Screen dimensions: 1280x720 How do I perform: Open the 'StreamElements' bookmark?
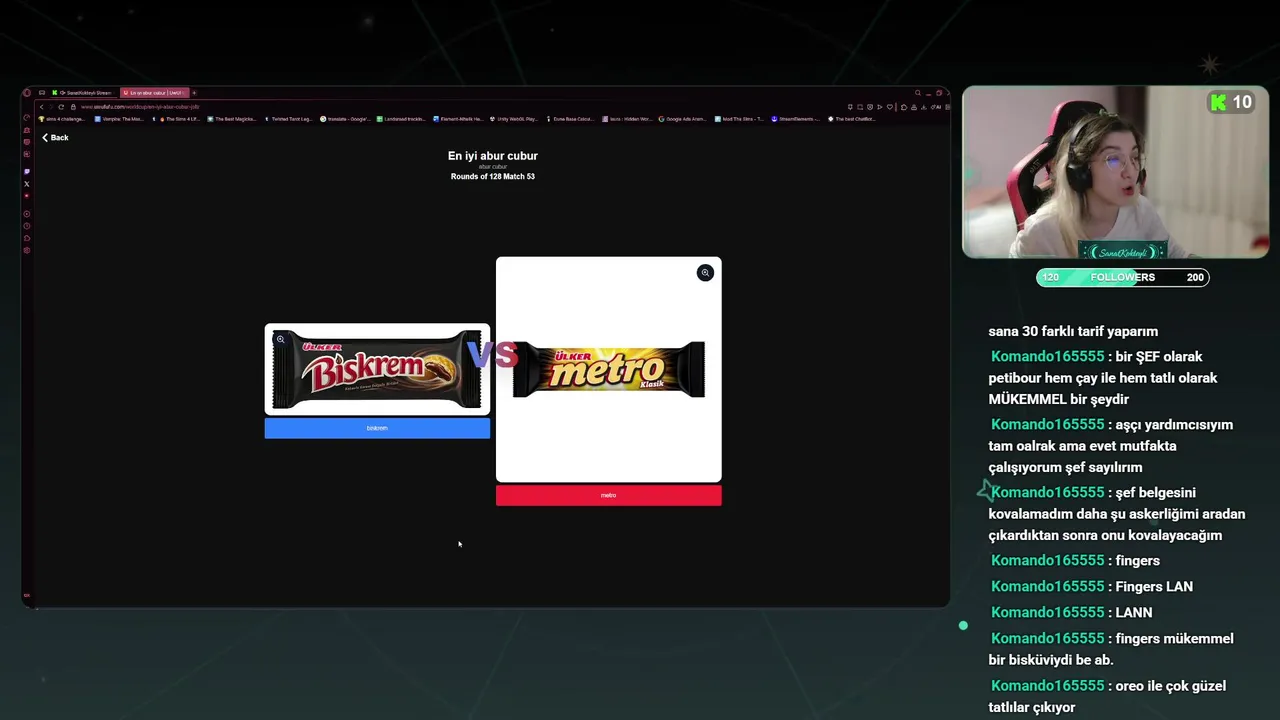coord(795,119)
